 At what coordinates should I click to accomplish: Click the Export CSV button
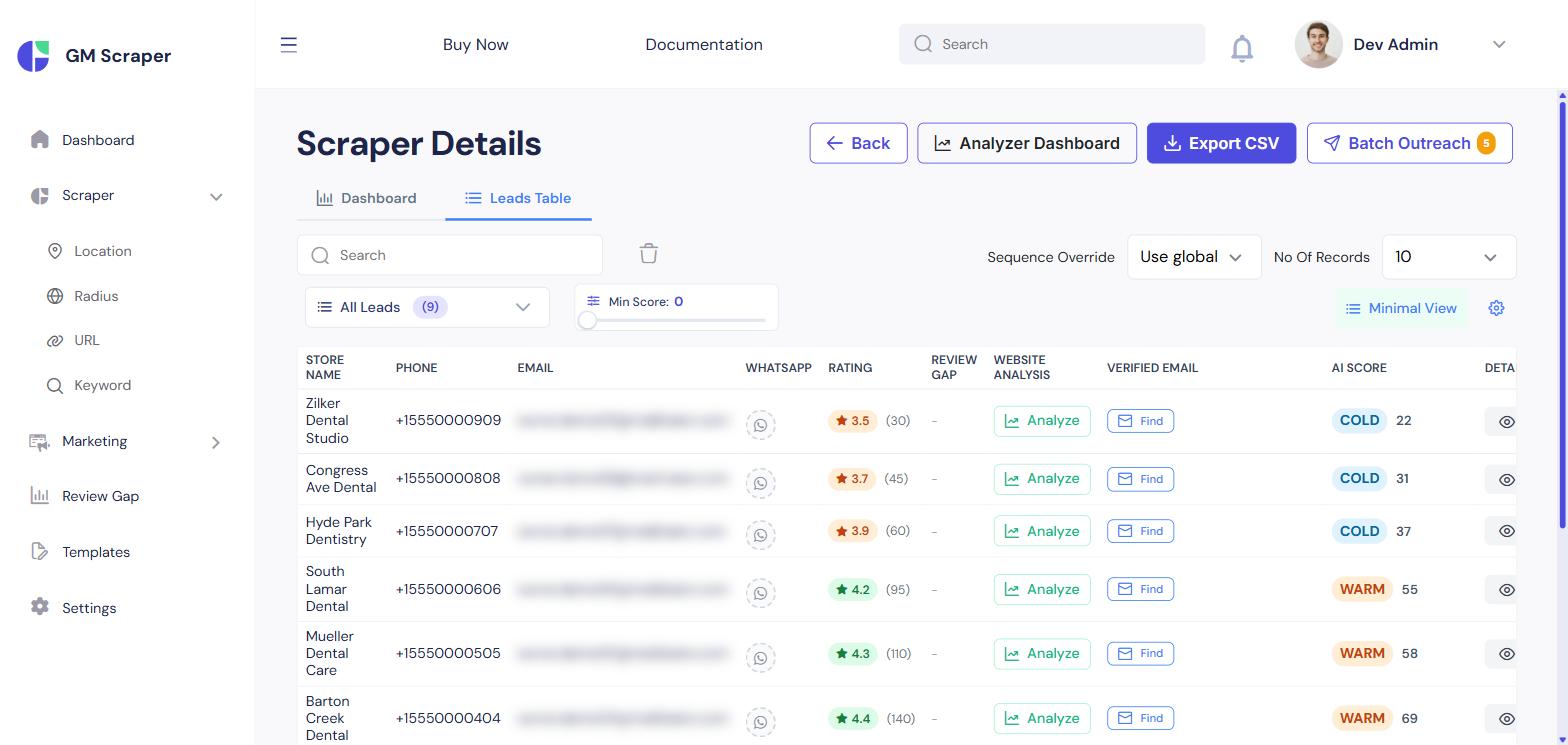[1221, 143]
